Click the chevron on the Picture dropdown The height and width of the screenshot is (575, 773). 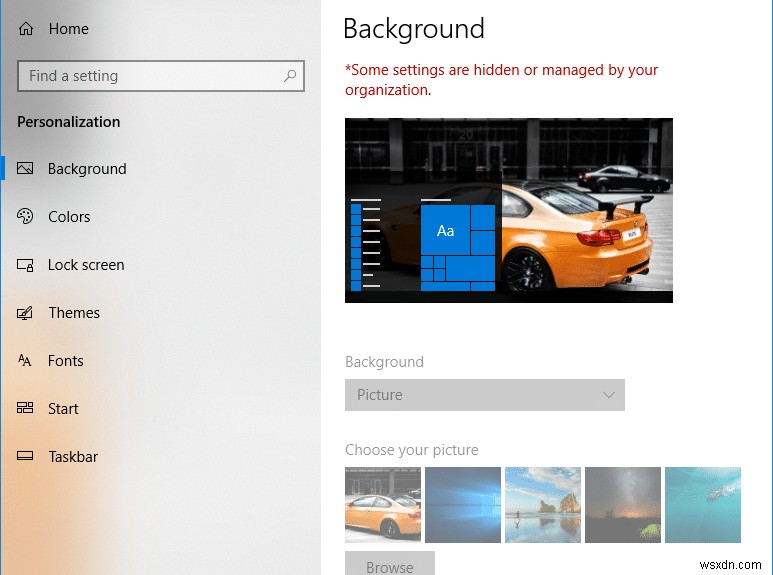609,395
